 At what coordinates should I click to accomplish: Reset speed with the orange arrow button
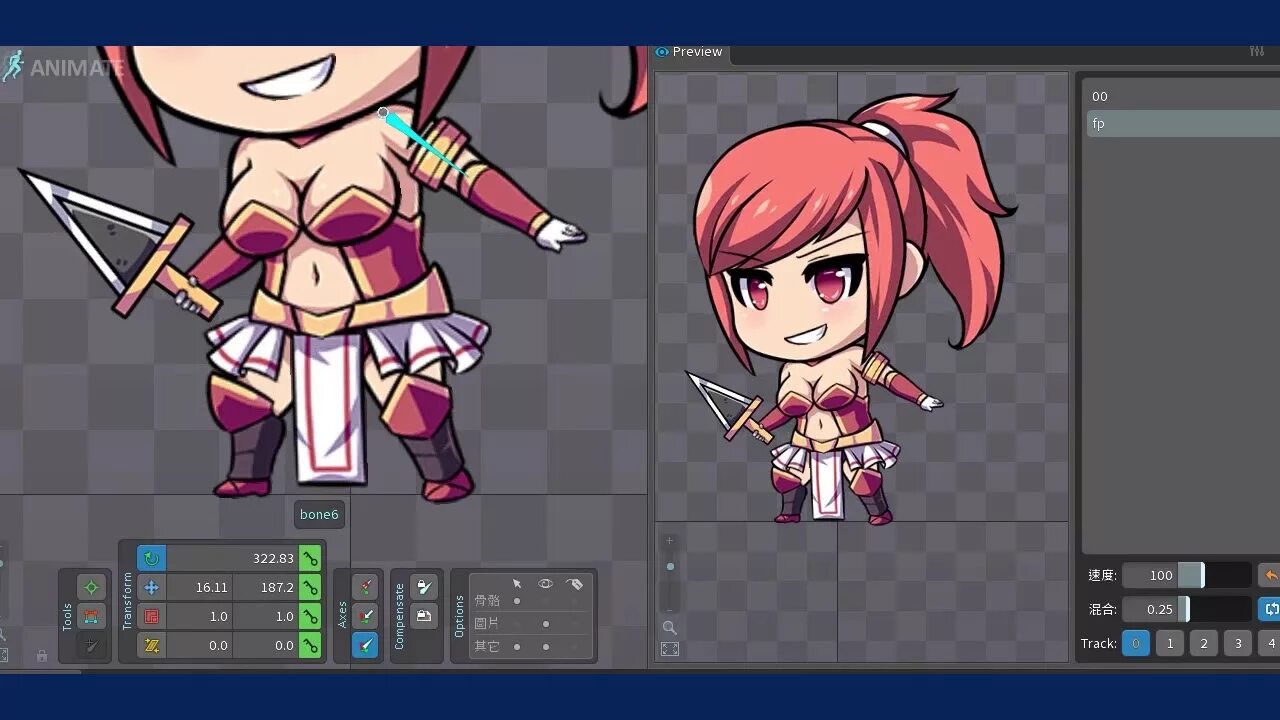tap(1270, 575)
